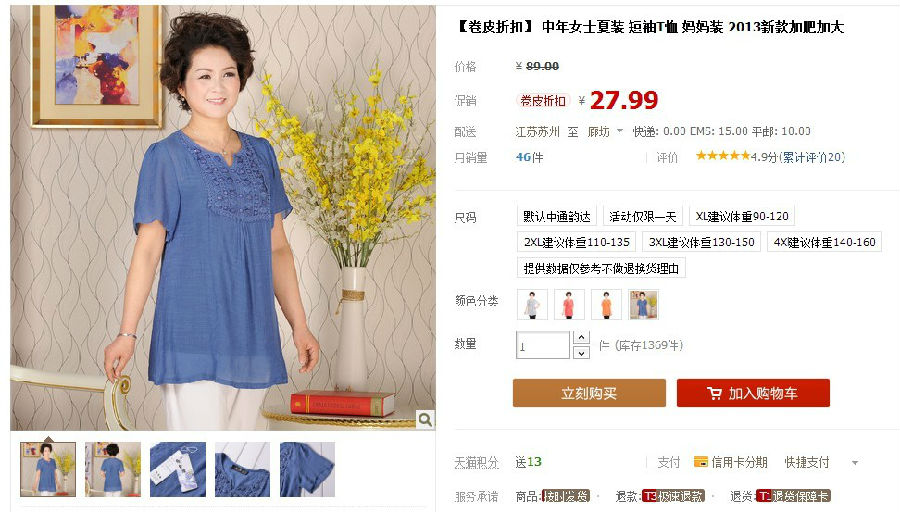This screenshot has height=512, width=900.
Task: Increase quantity with the up arrow
Action: [581, 338]
